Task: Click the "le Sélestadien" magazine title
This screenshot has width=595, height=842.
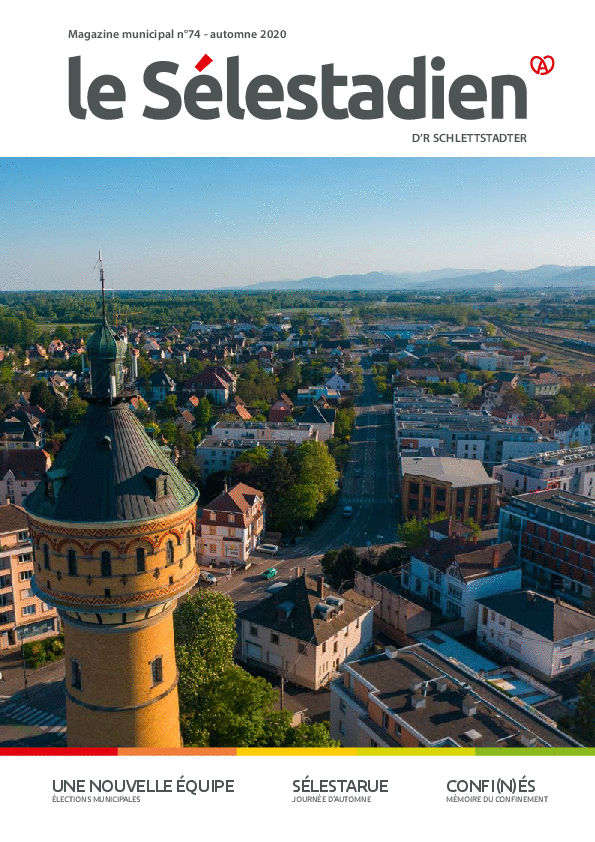Action: 298,88
